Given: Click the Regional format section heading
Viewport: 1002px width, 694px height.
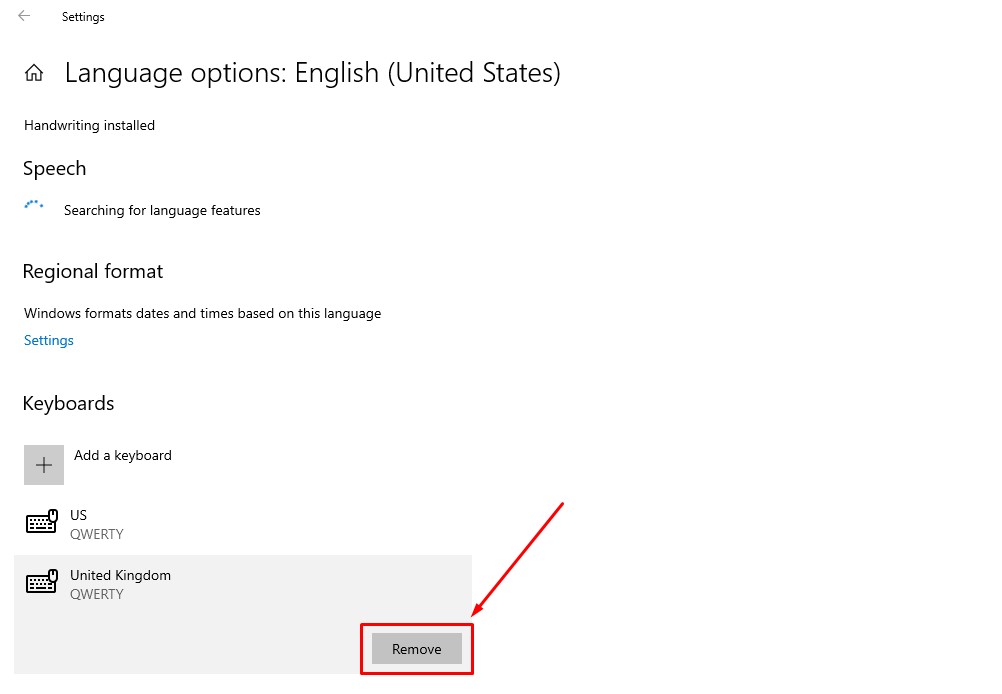Looking at the screenshot, I should [x=93, y=271].
